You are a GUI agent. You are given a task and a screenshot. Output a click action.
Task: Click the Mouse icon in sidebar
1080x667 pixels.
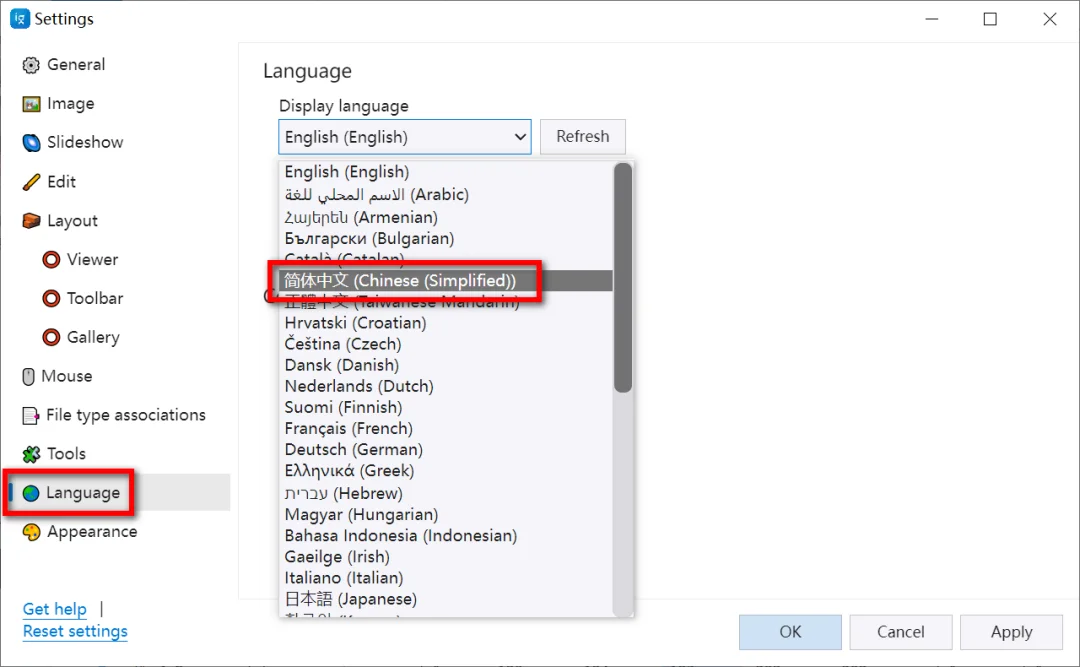[x=28, y=376]
